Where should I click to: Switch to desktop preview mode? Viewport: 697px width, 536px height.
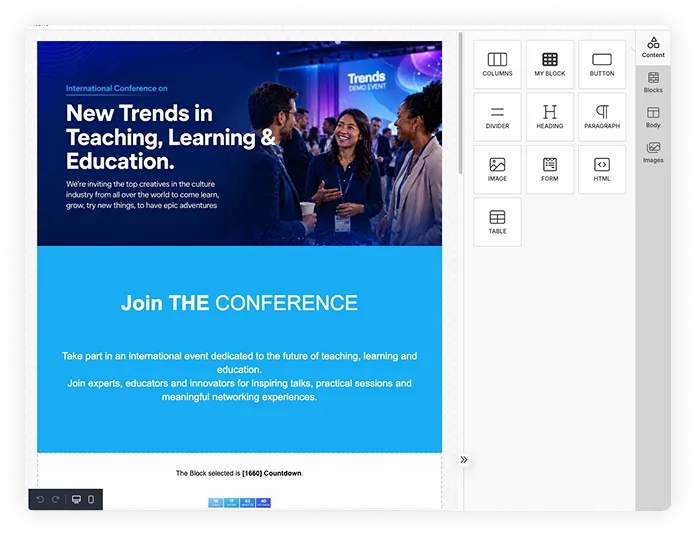pos(76,500)
